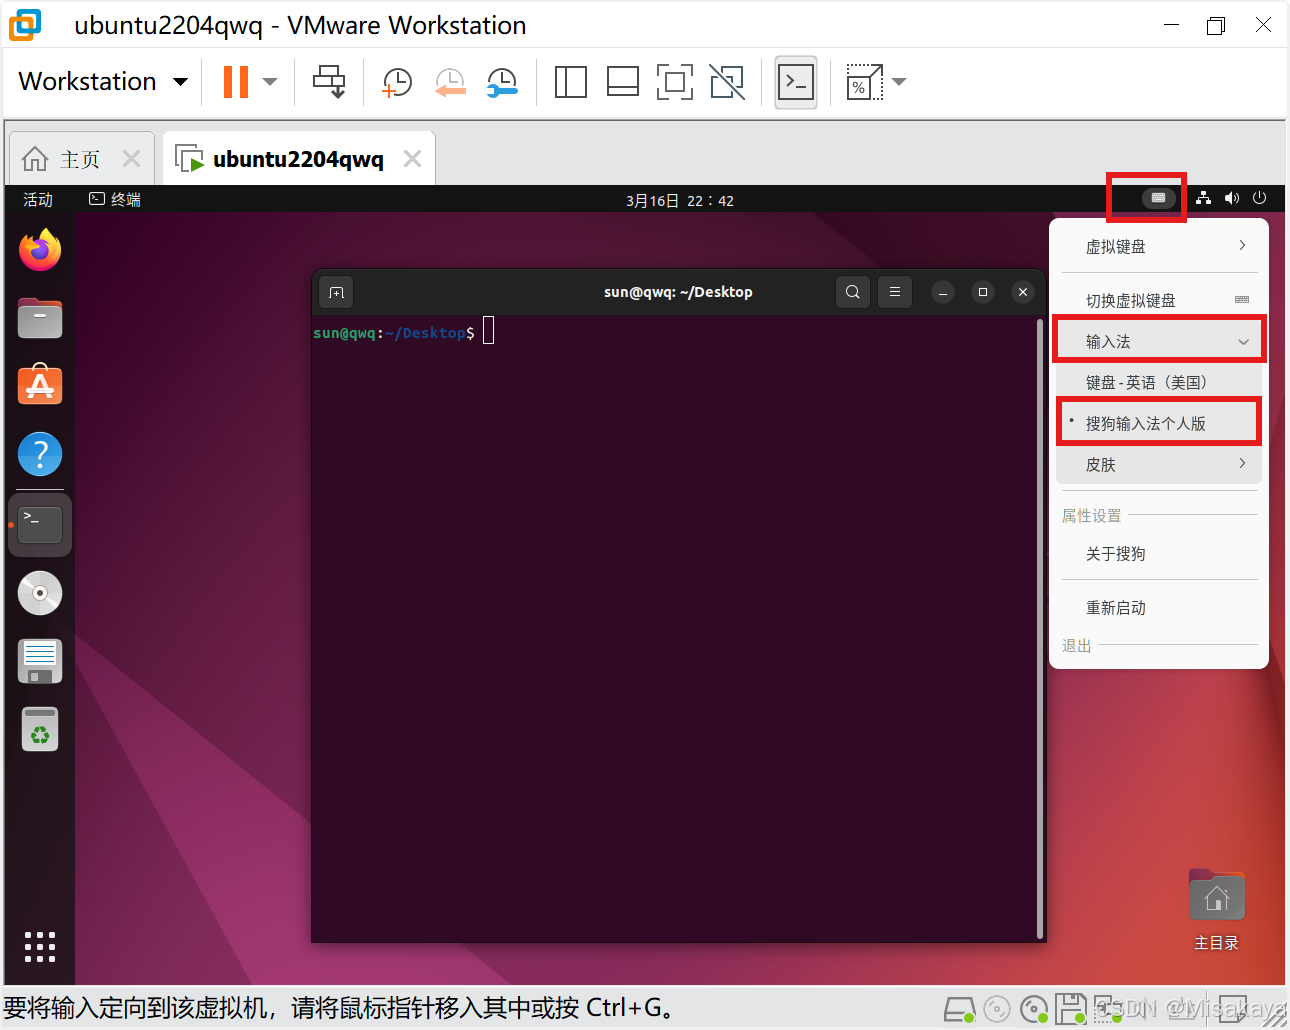Close the 主页 tab

tap(131, 158)
